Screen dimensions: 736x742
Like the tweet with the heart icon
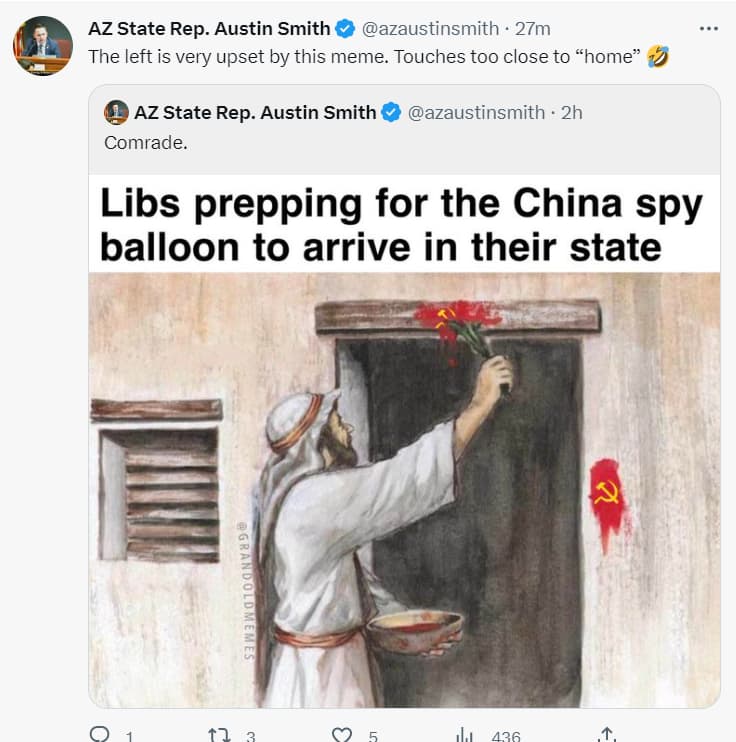[x=342, y=735]
